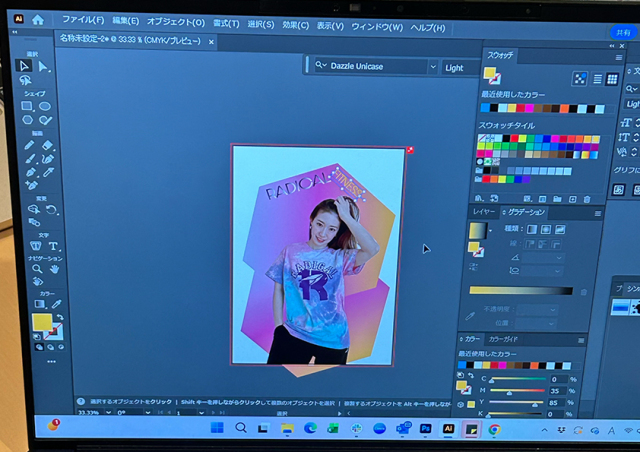Choose the Ellipse shape tool
Screen dimensions: 640x452
tap(44, 106)
